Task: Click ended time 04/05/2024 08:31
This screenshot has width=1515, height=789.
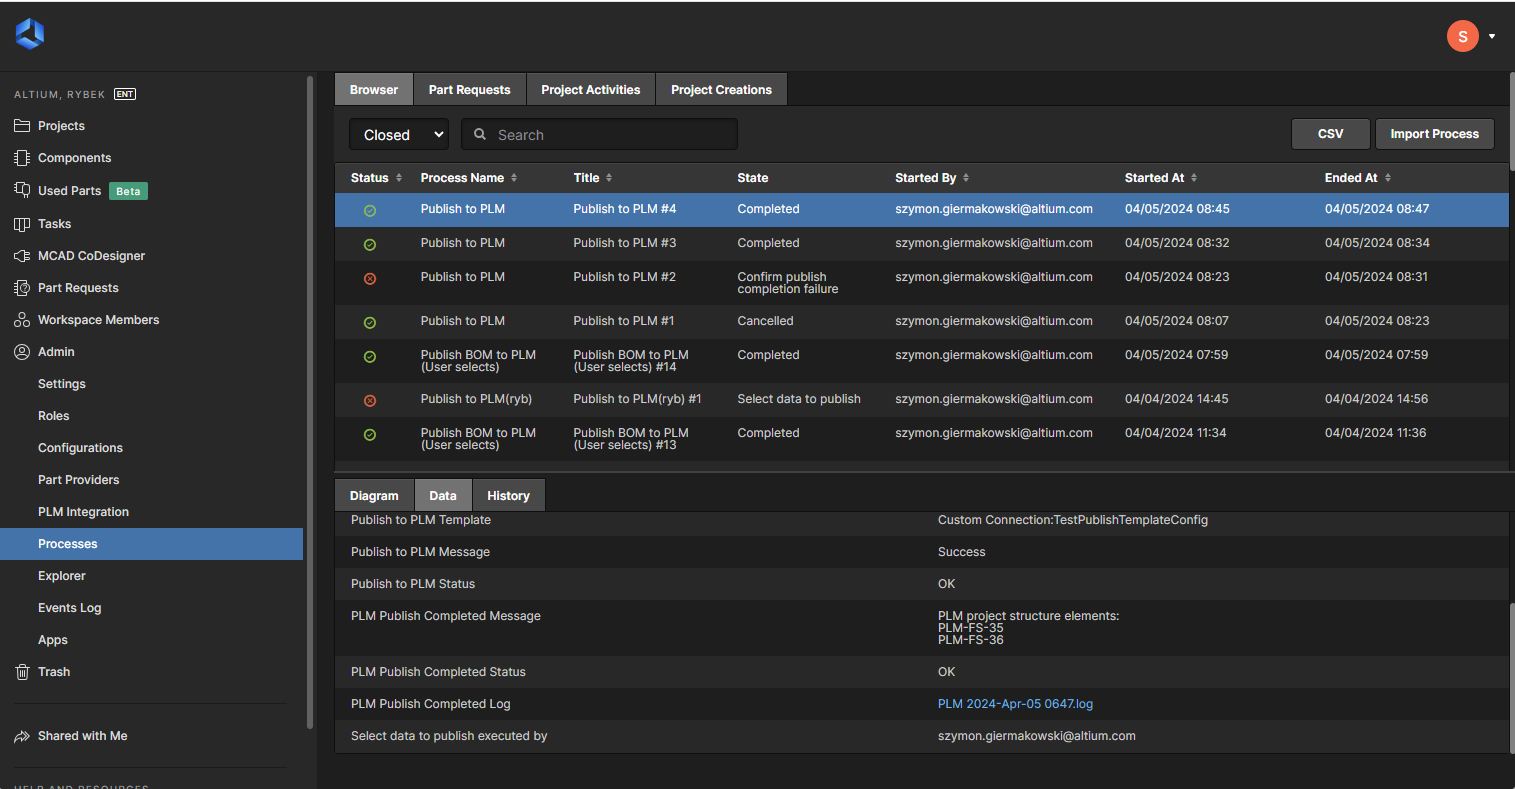Action: pos(1377,277)
